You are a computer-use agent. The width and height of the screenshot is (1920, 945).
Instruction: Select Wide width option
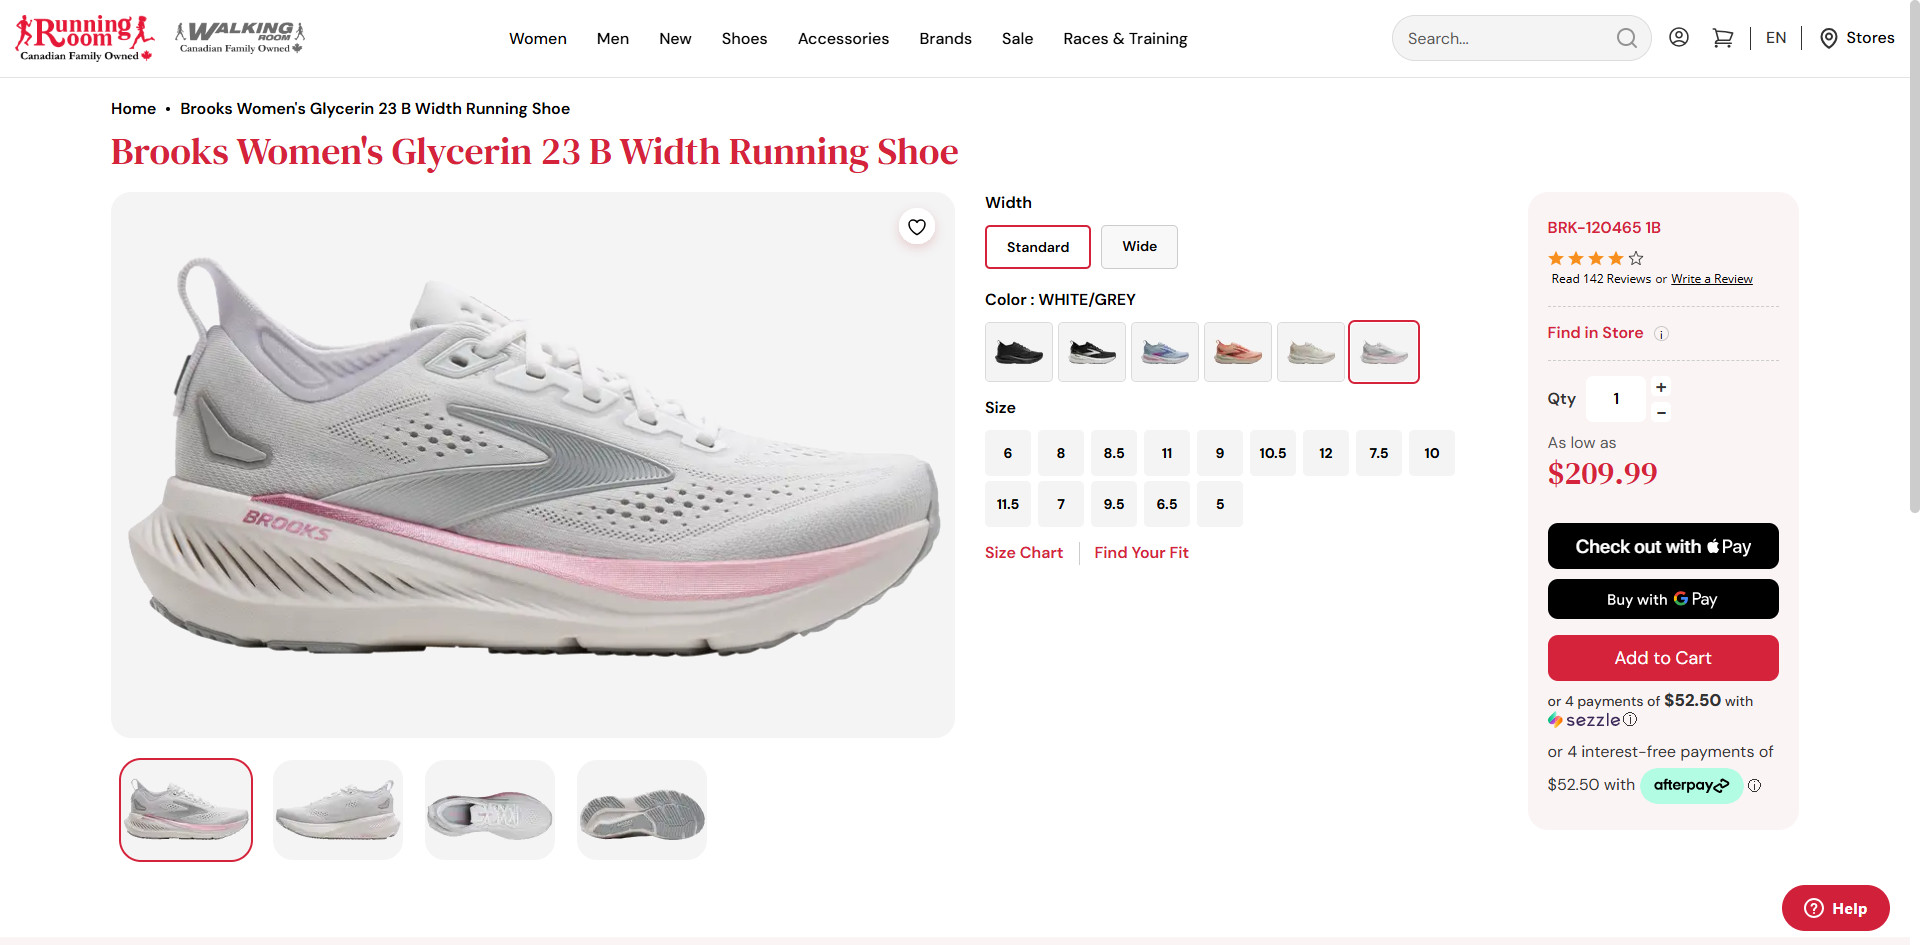click(1139, 247)
